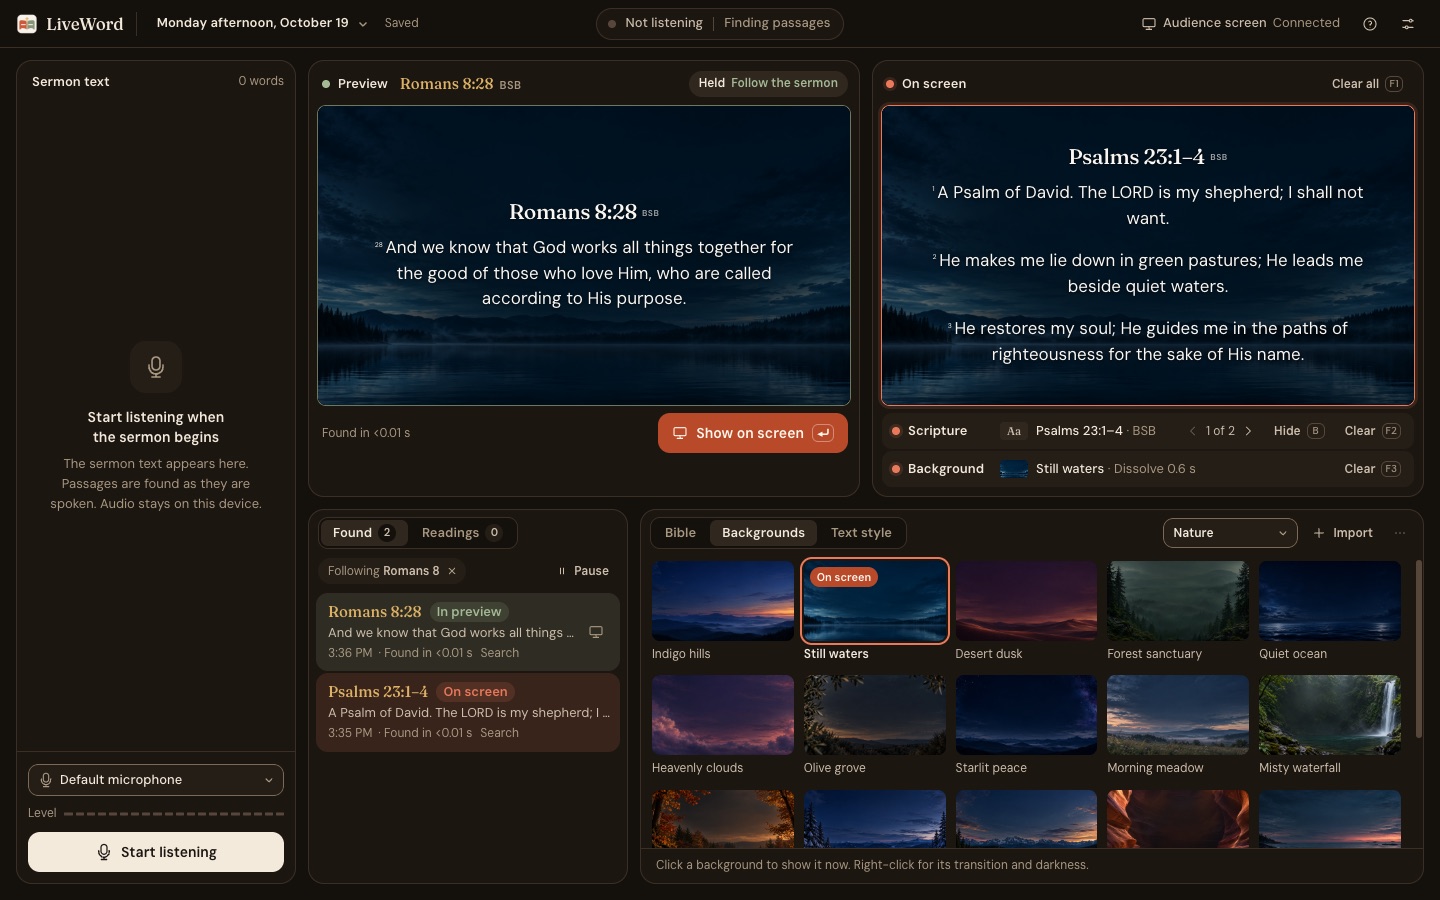This screenshot has height=900, width=1440.
Task: Expand the Nature category dropdown
Action: click(x=1230, y=533)
